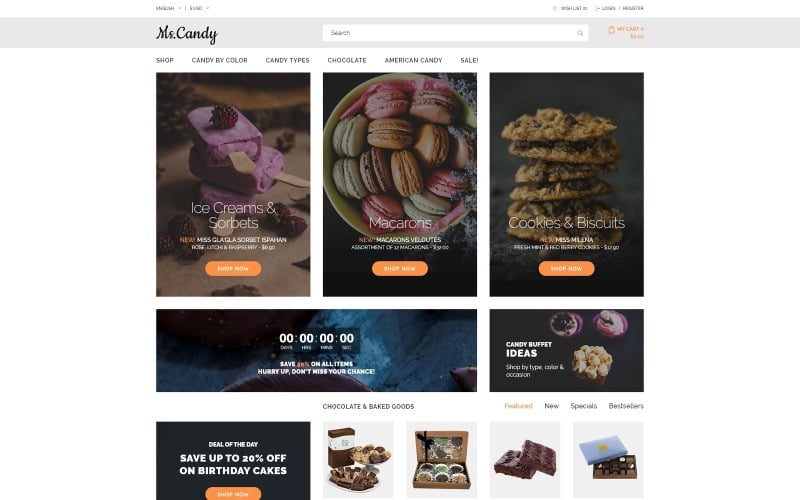
Task: Click the search magnifier icon
Action: [x=580, y=33]
